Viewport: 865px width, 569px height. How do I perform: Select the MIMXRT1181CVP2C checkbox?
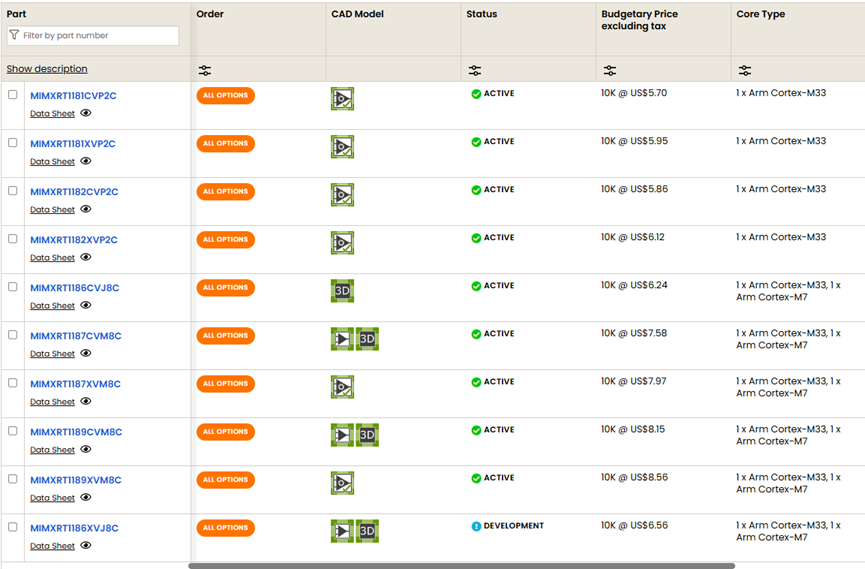click(x=13, y=95)
